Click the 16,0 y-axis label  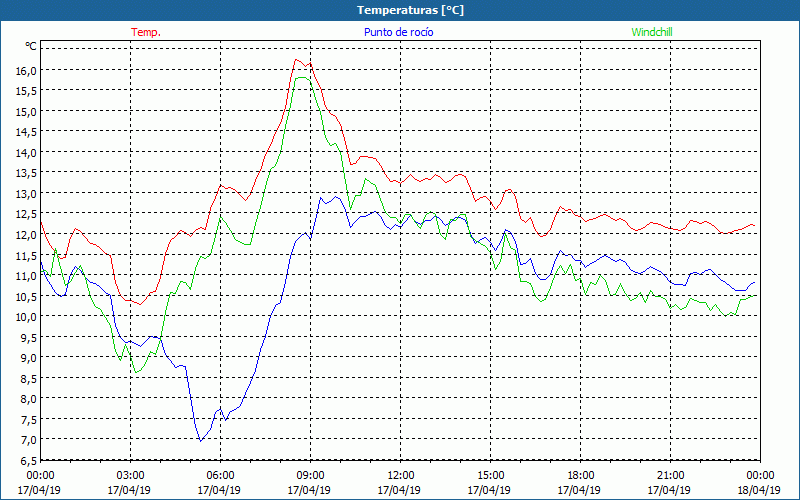(x=25, y=70)
